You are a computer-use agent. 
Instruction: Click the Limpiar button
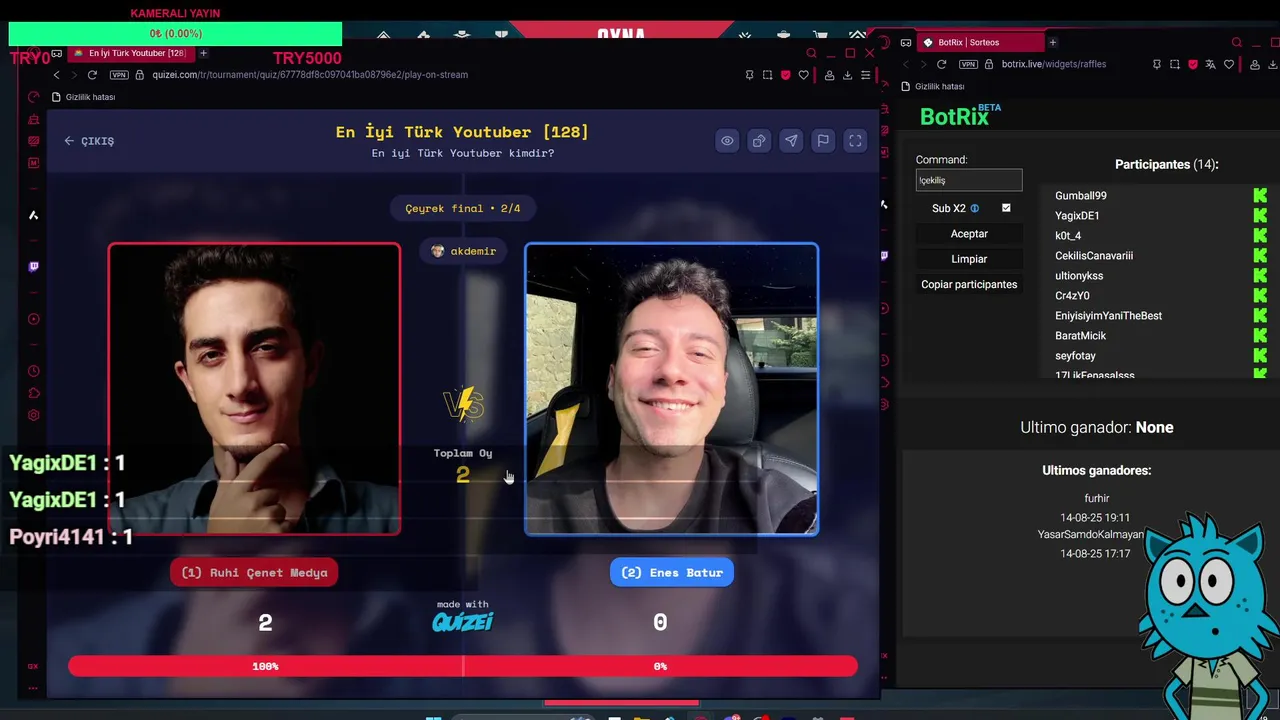pyautogui.click(x=969, y=259)
